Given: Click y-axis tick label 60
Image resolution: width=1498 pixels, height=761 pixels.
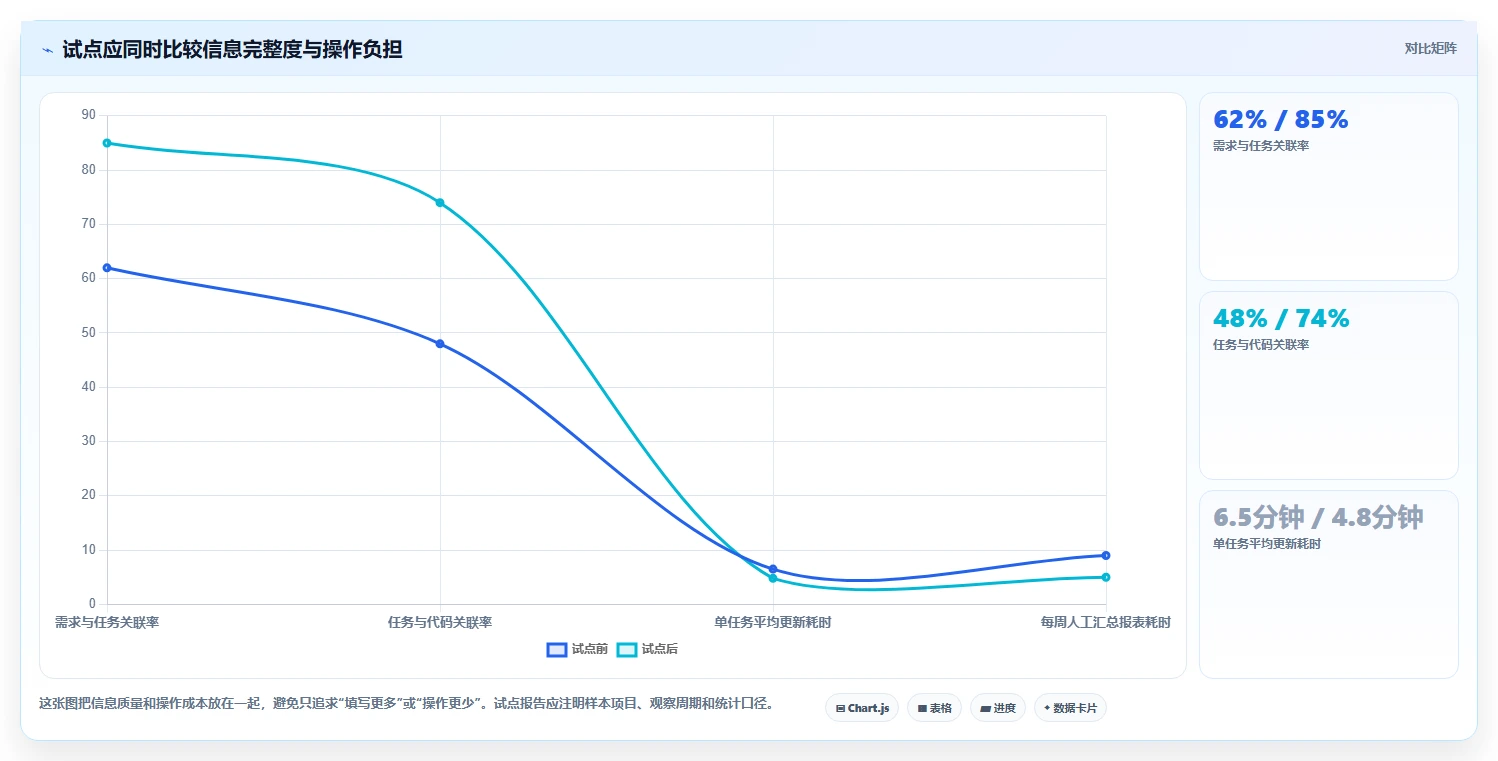Looking at the screenshot, I should (89, 278).
